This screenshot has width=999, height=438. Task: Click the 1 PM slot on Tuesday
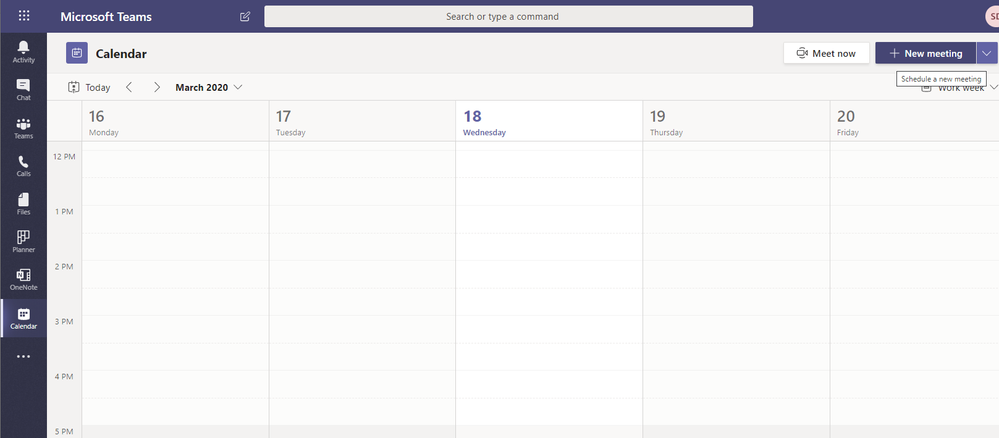pos(362,219)
